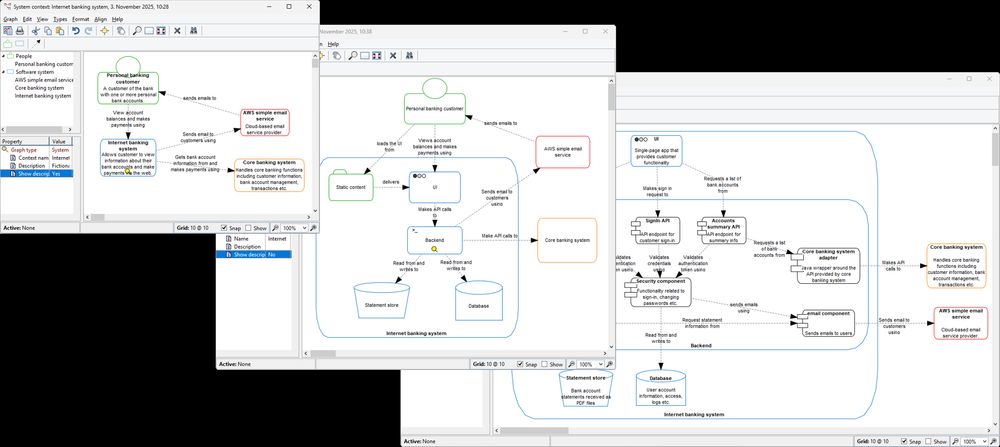Click the first icon in System context toolbar
Viewport: 1000px width, 447px height.
[8, 31]
